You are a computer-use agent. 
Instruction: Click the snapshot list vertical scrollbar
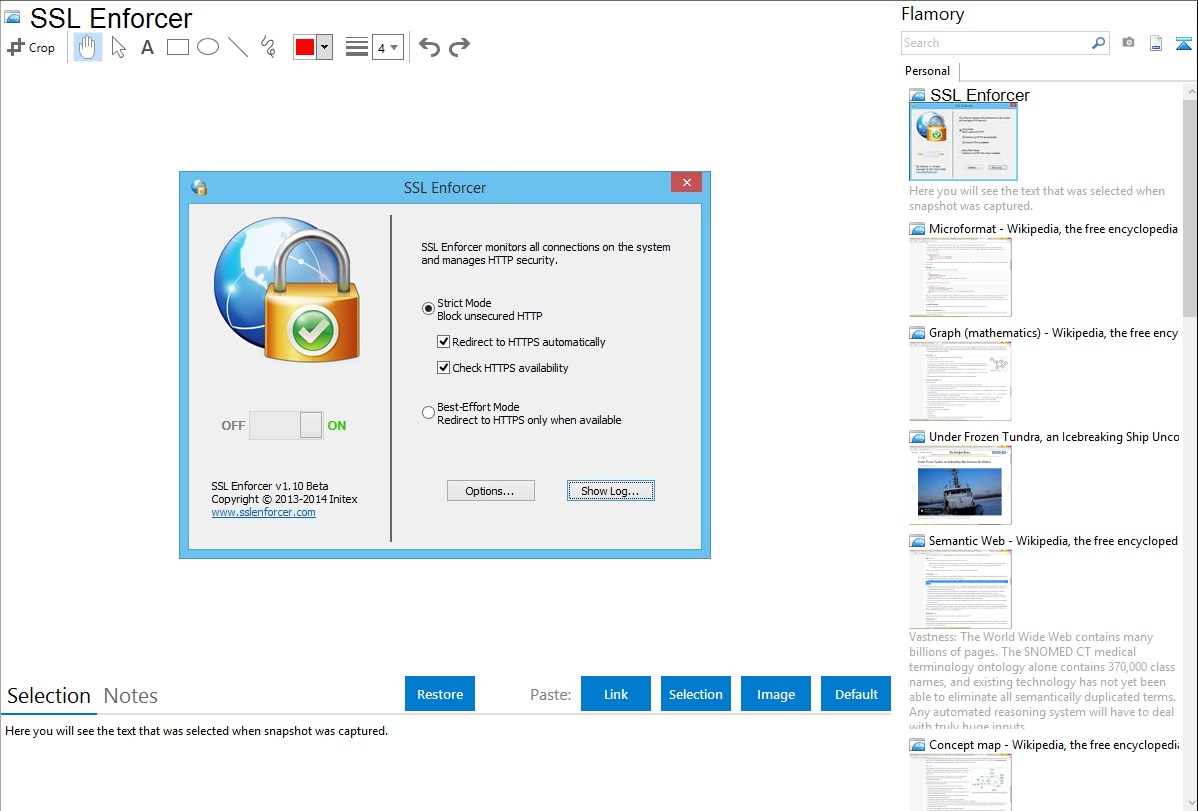coord(1190,206)
